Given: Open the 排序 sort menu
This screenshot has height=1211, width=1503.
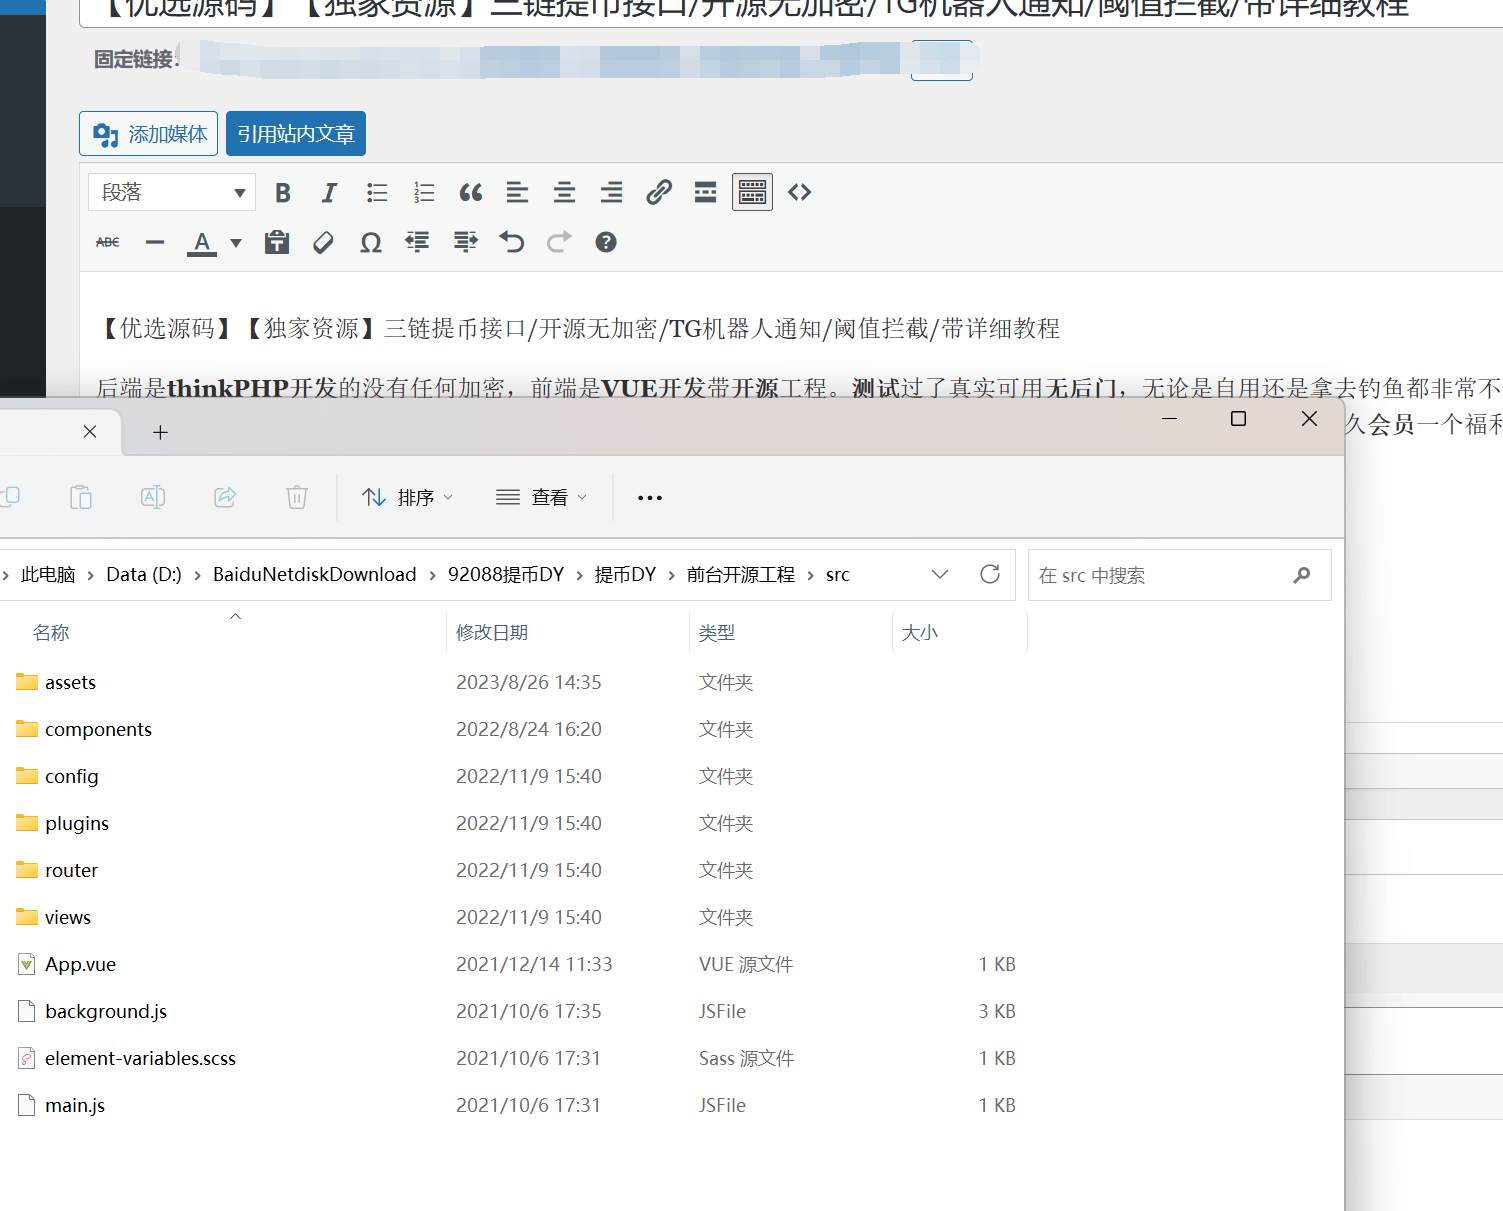Looking at the screenshot, I should coord(408,497).
